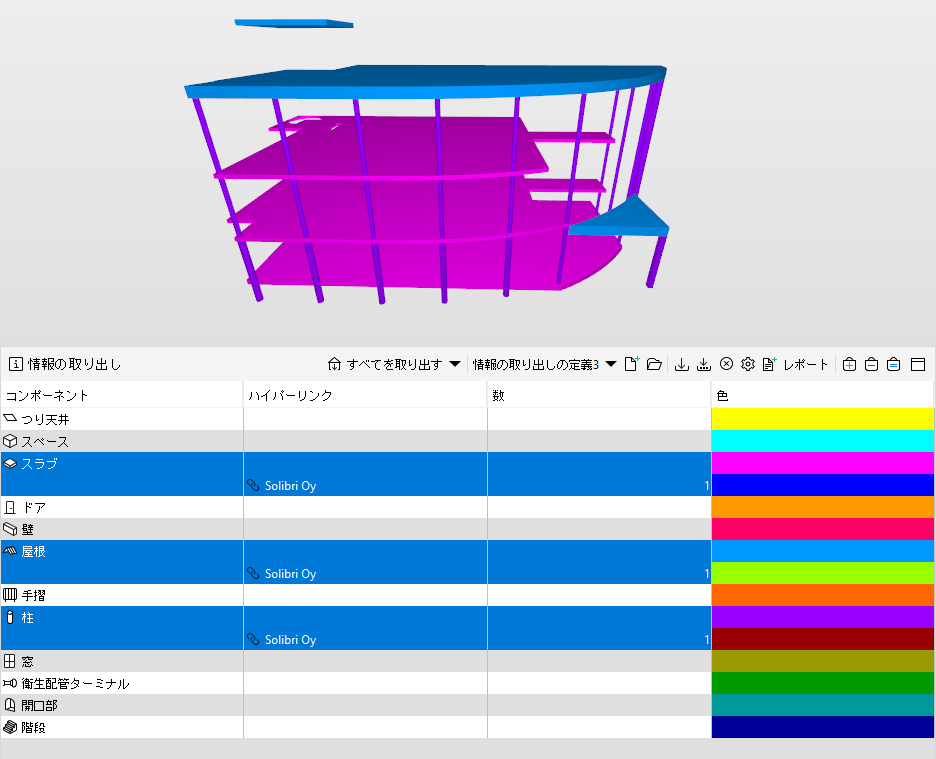Click the green plus basket icon
936x759 pixels.
[x=849, y=364]
